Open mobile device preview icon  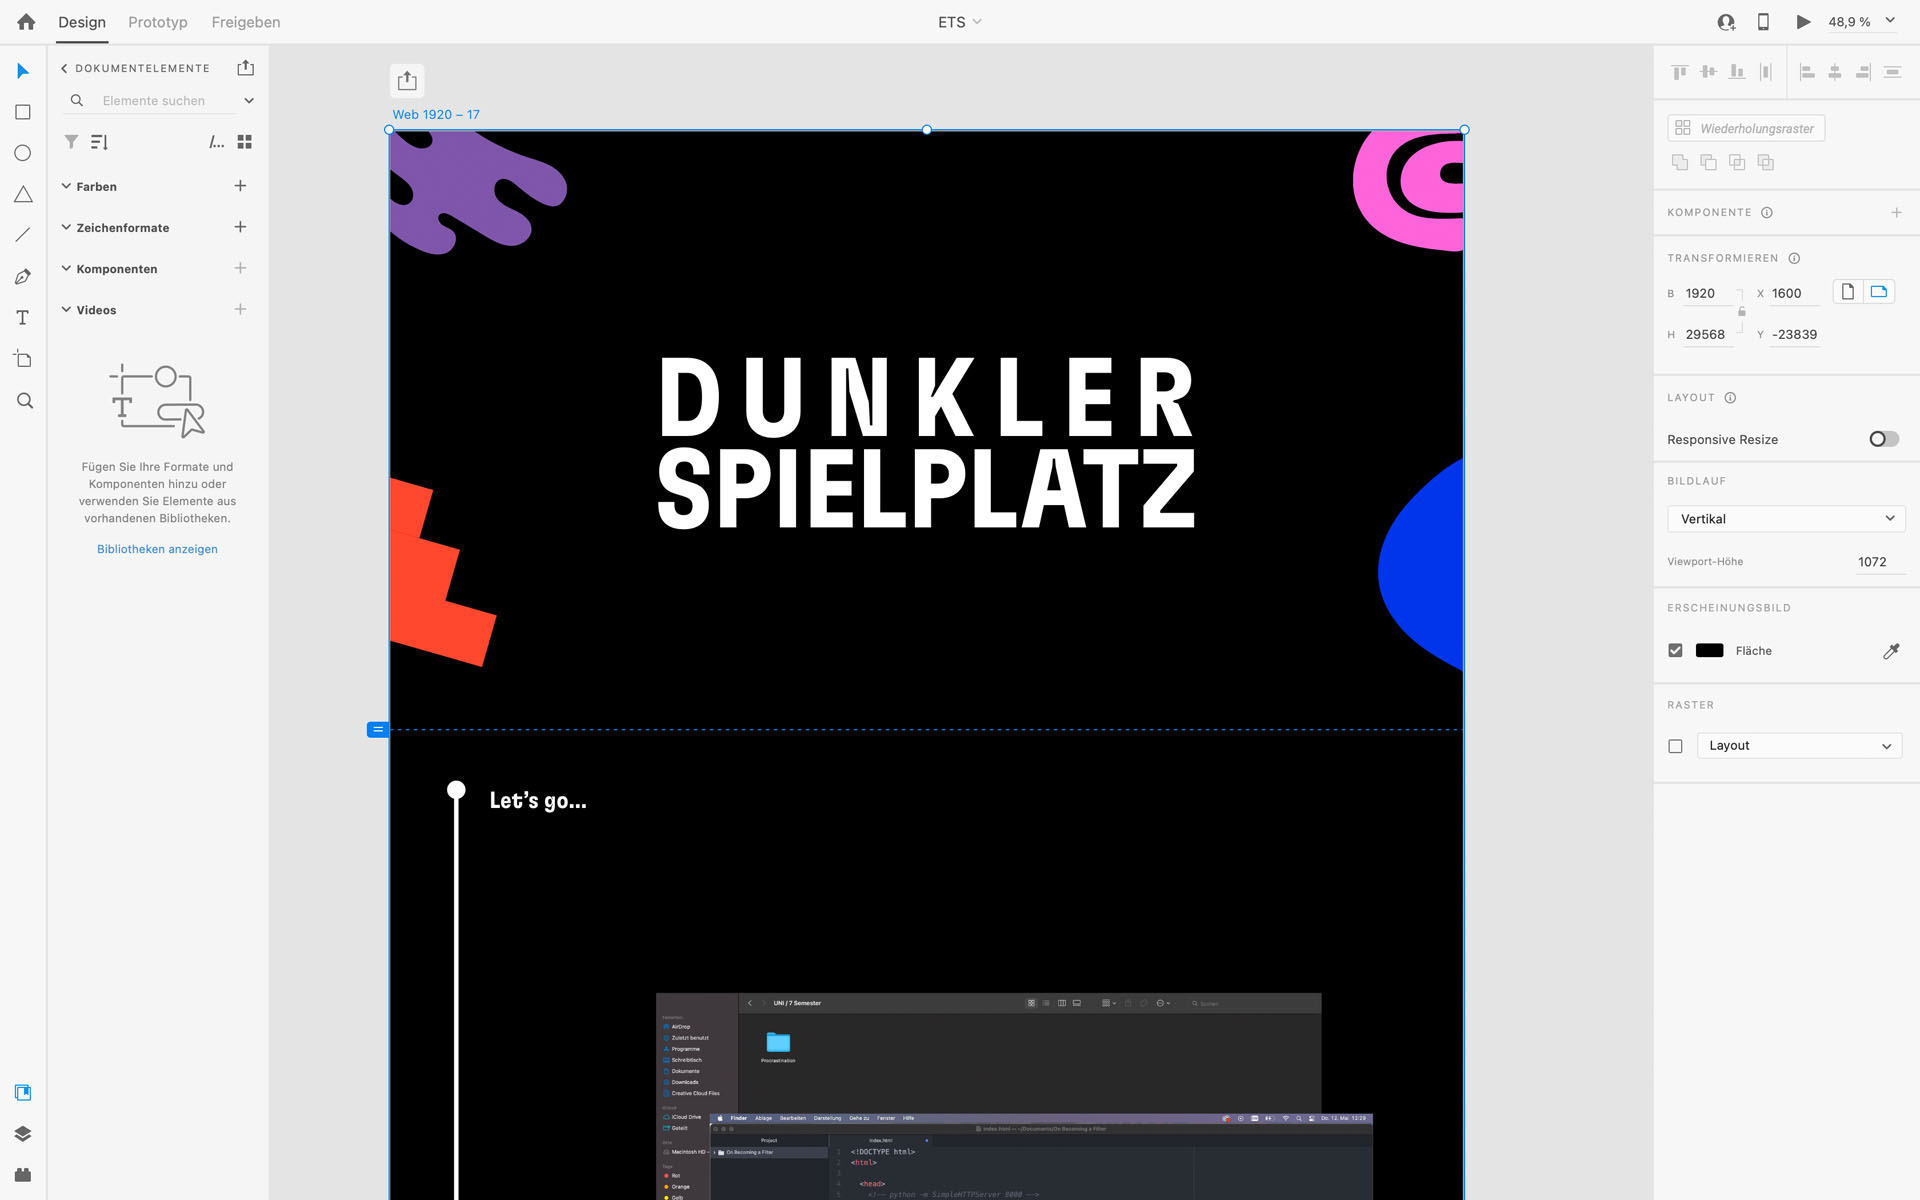point(1763,22)
